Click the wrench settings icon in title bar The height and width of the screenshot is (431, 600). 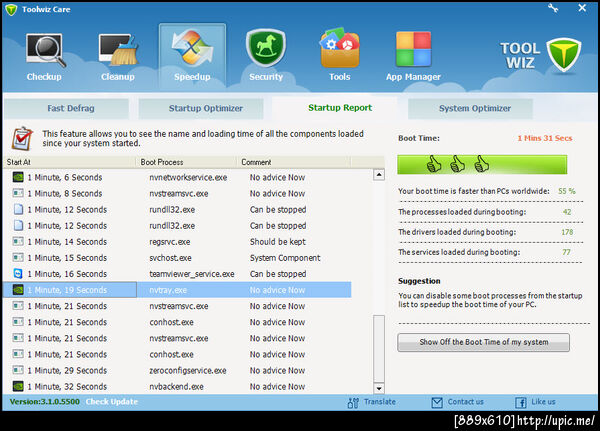tap(553, 8)
